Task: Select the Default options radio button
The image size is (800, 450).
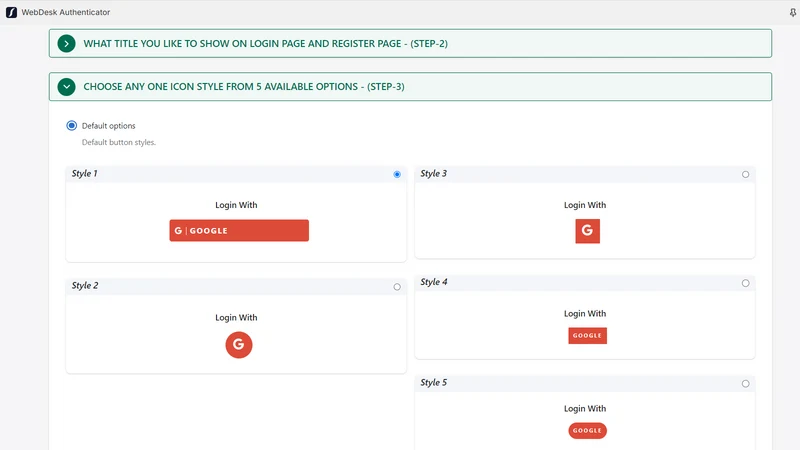Action: [x=71, y=126]
